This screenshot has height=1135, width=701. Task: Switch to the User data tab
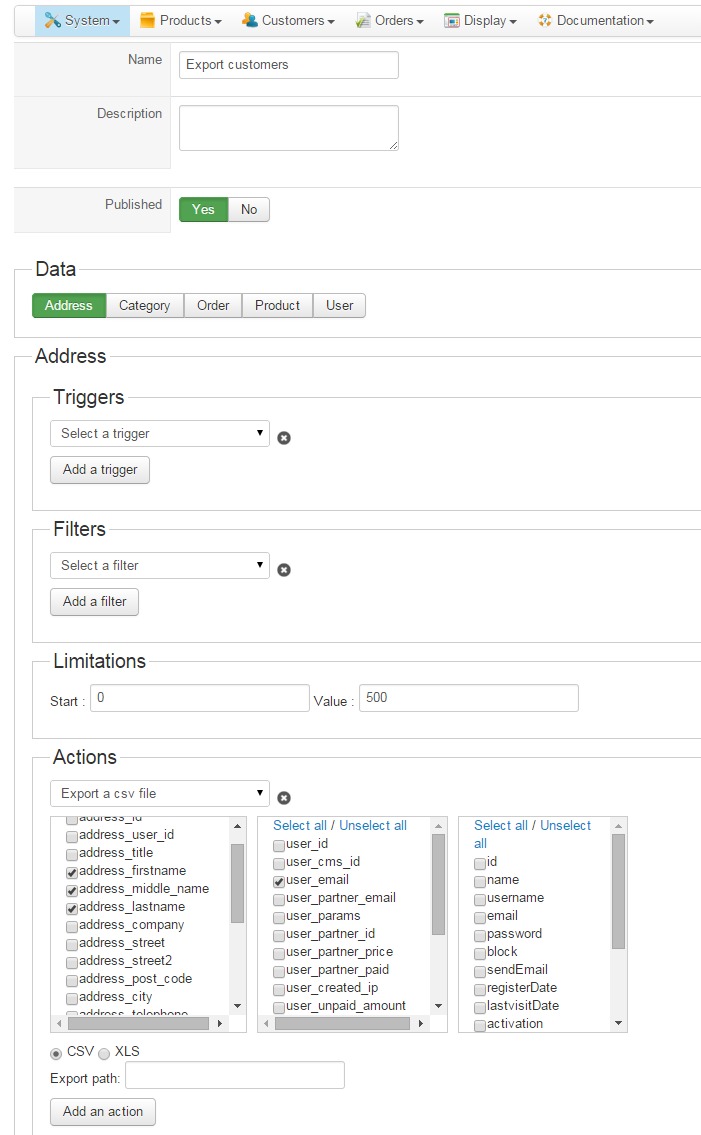(x=340, y=305)
